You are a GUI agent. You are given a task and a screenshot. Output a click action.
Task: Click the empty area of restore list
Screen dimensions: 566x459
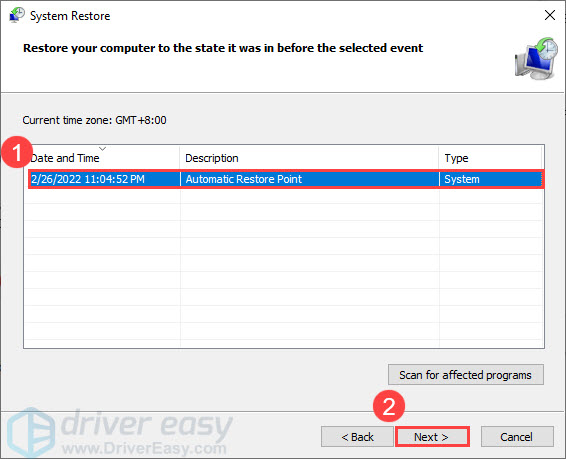(x=284, y=267)
